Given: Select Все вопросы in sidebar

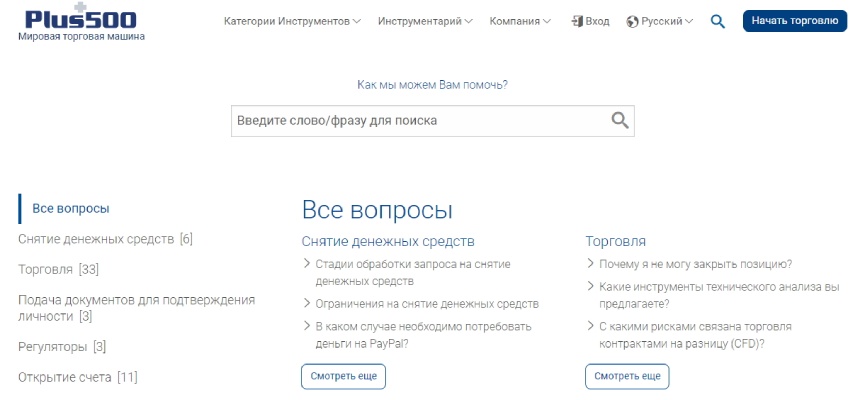Looking at the screenshot, I should click(x=71, y=209).
